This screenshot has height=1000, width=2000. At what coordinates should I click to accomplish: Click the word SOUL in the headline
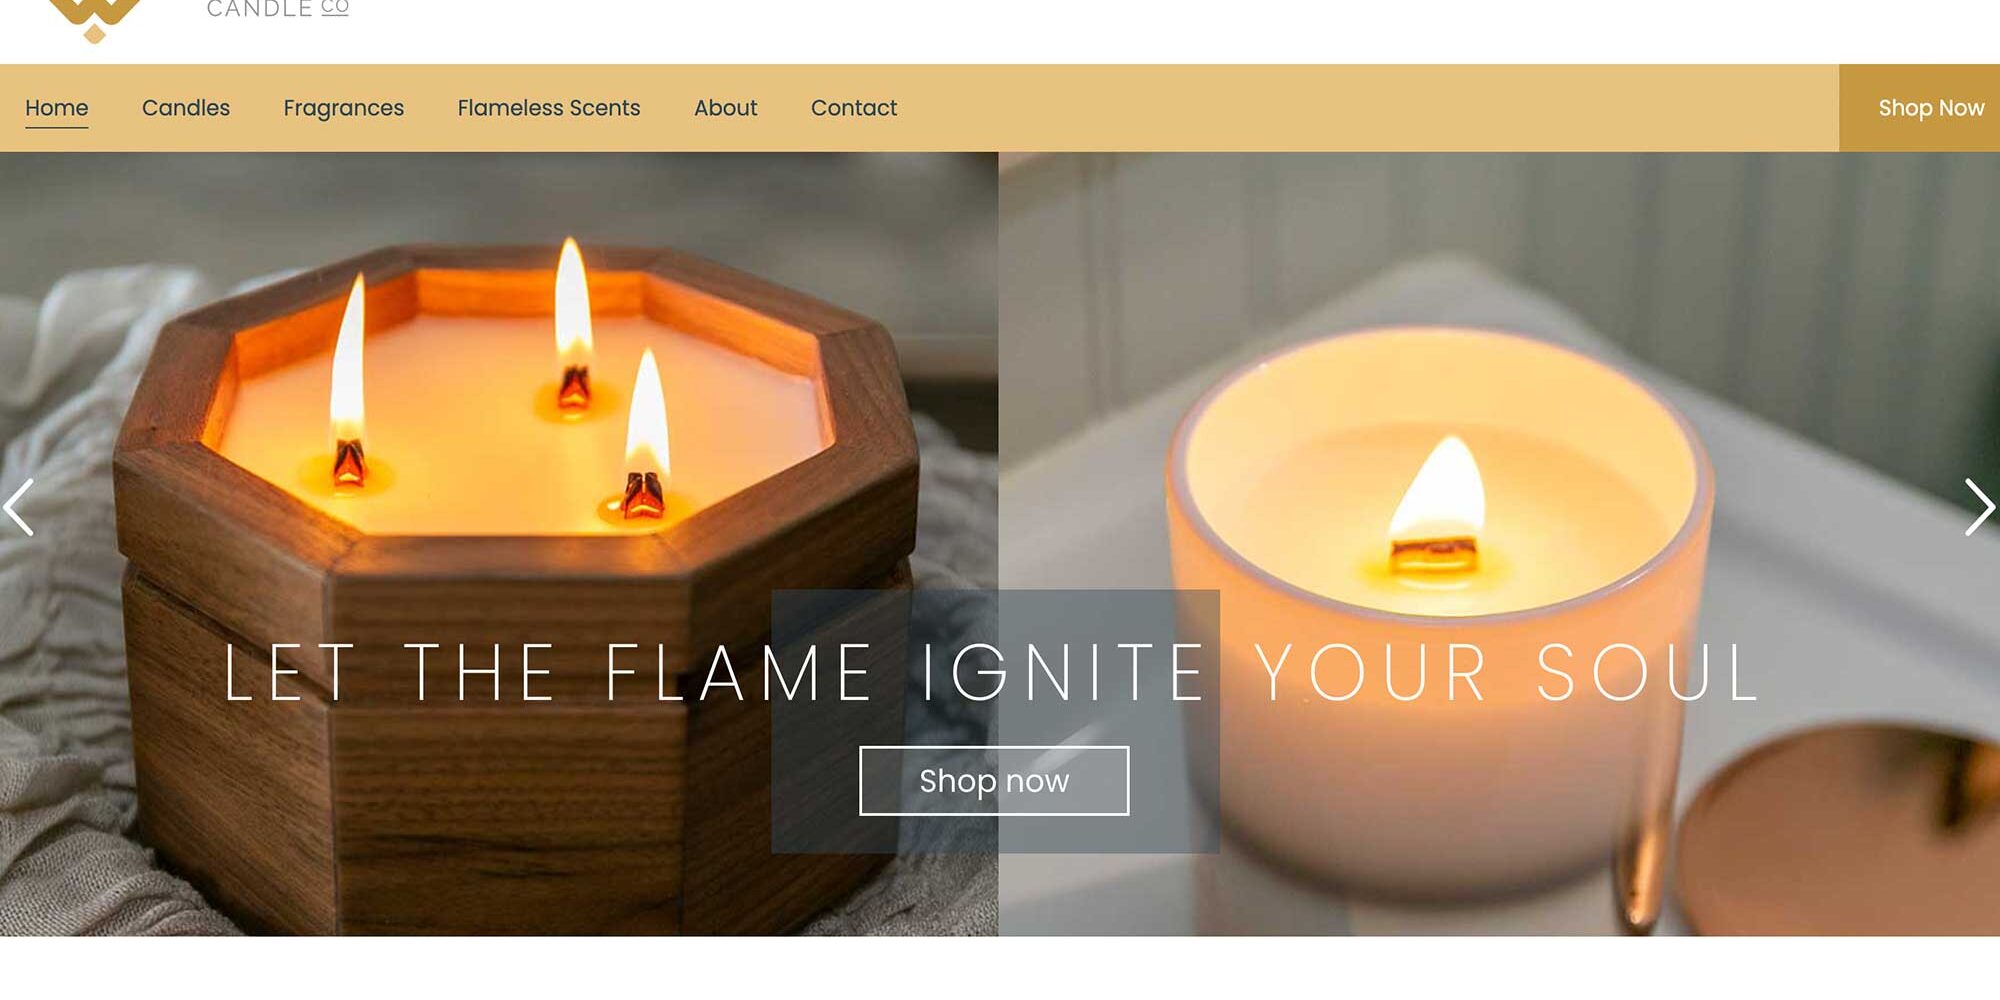click(1647, 672)
